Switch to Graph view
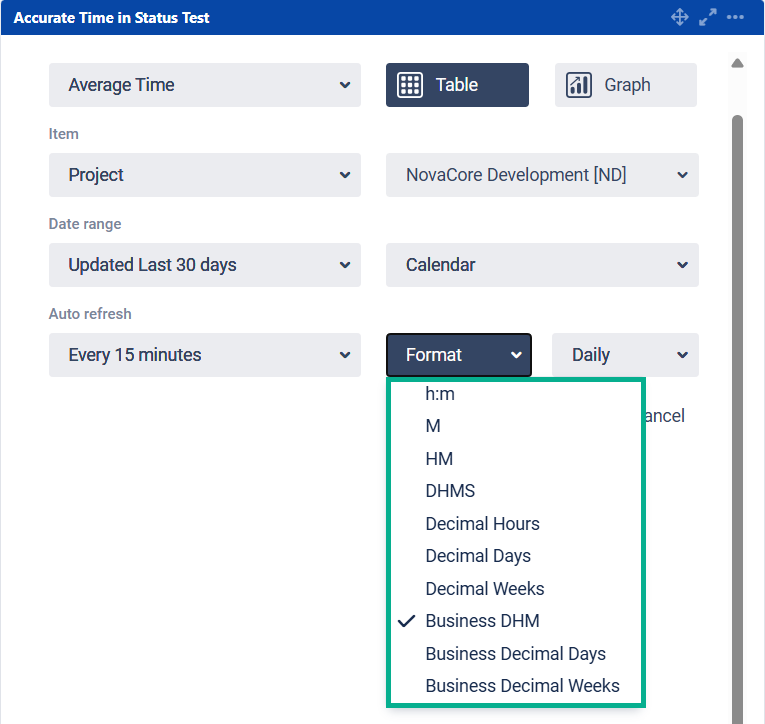 [x=625, y=85]
